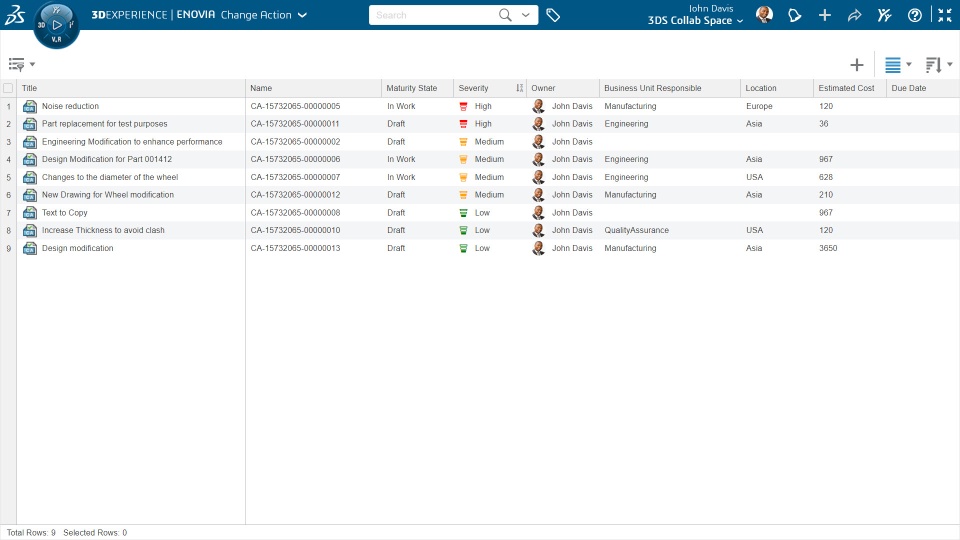Open 'Design Modification for Part 001412'

click(x=107, y=159)
